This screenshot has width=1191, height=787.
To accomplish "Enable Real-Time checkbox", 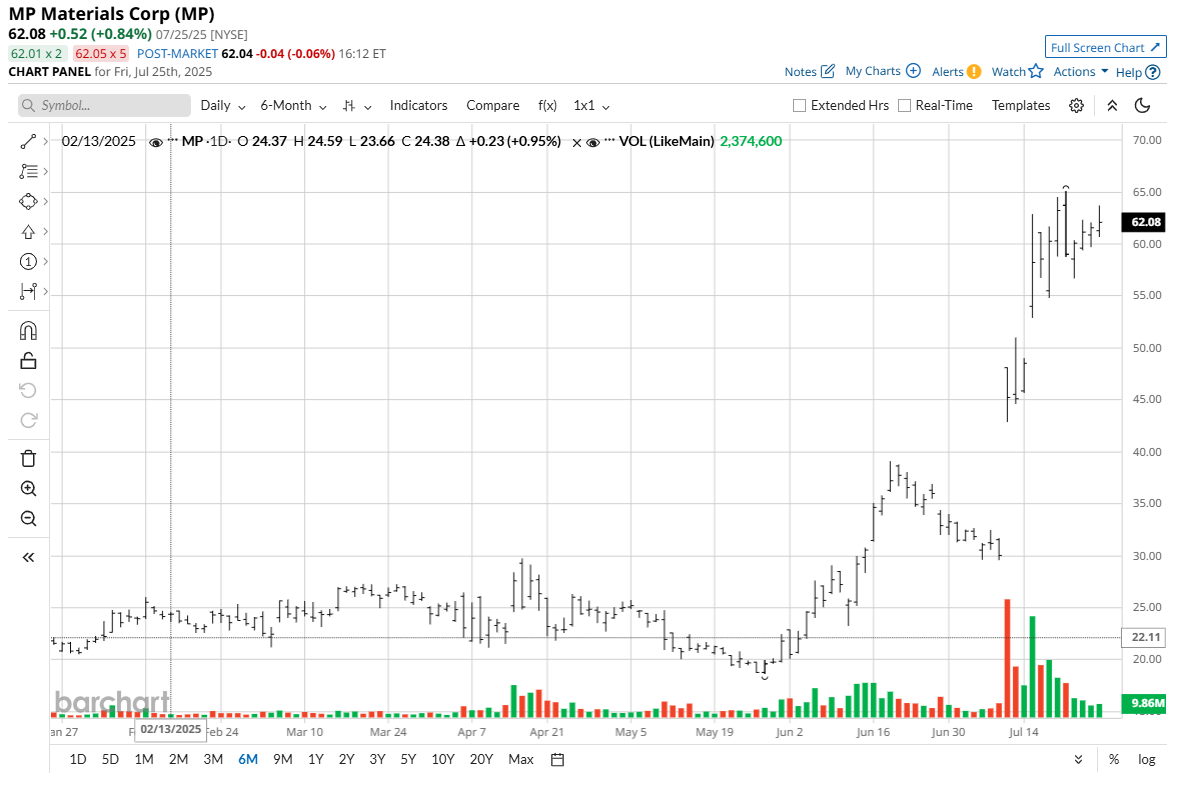I will tap(904, 106).
